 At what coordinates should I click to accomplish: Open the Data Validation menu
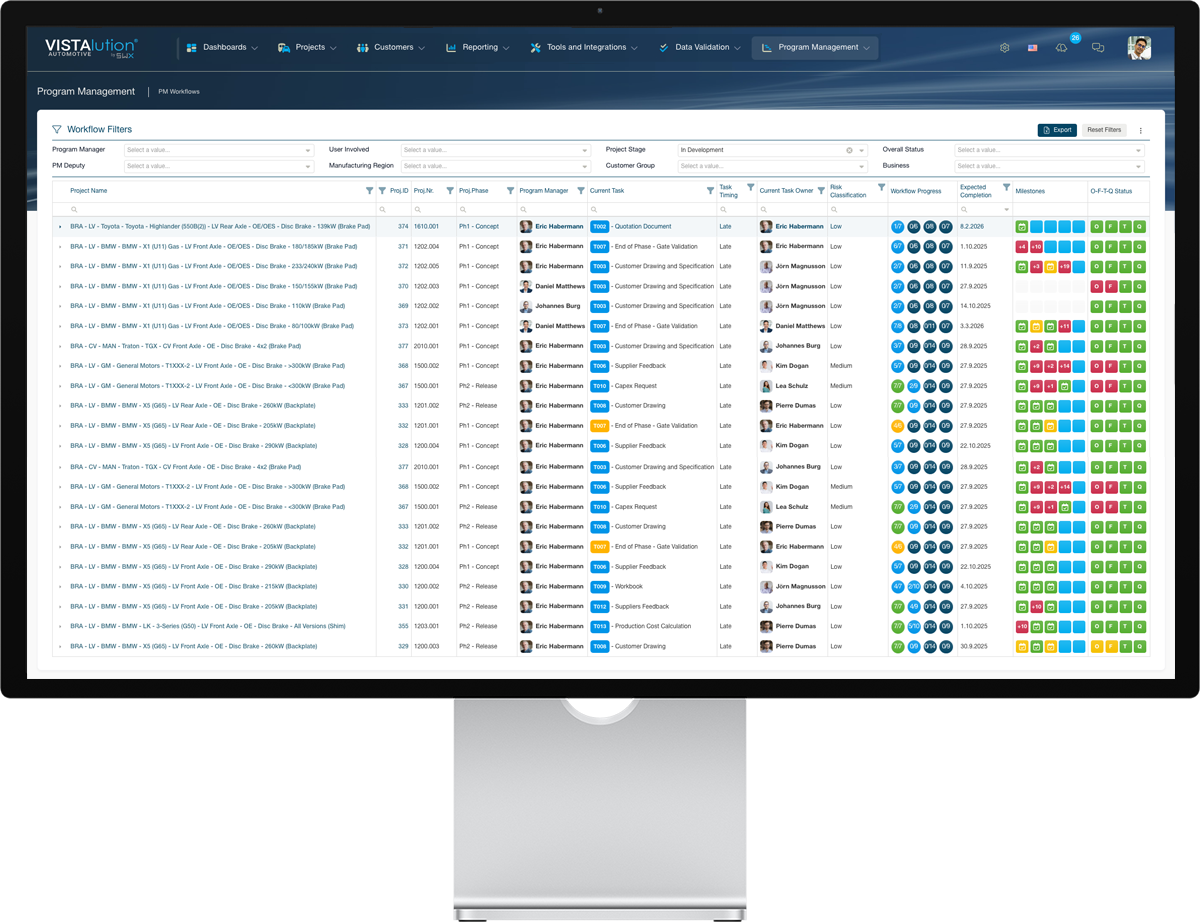click(700, 48)
